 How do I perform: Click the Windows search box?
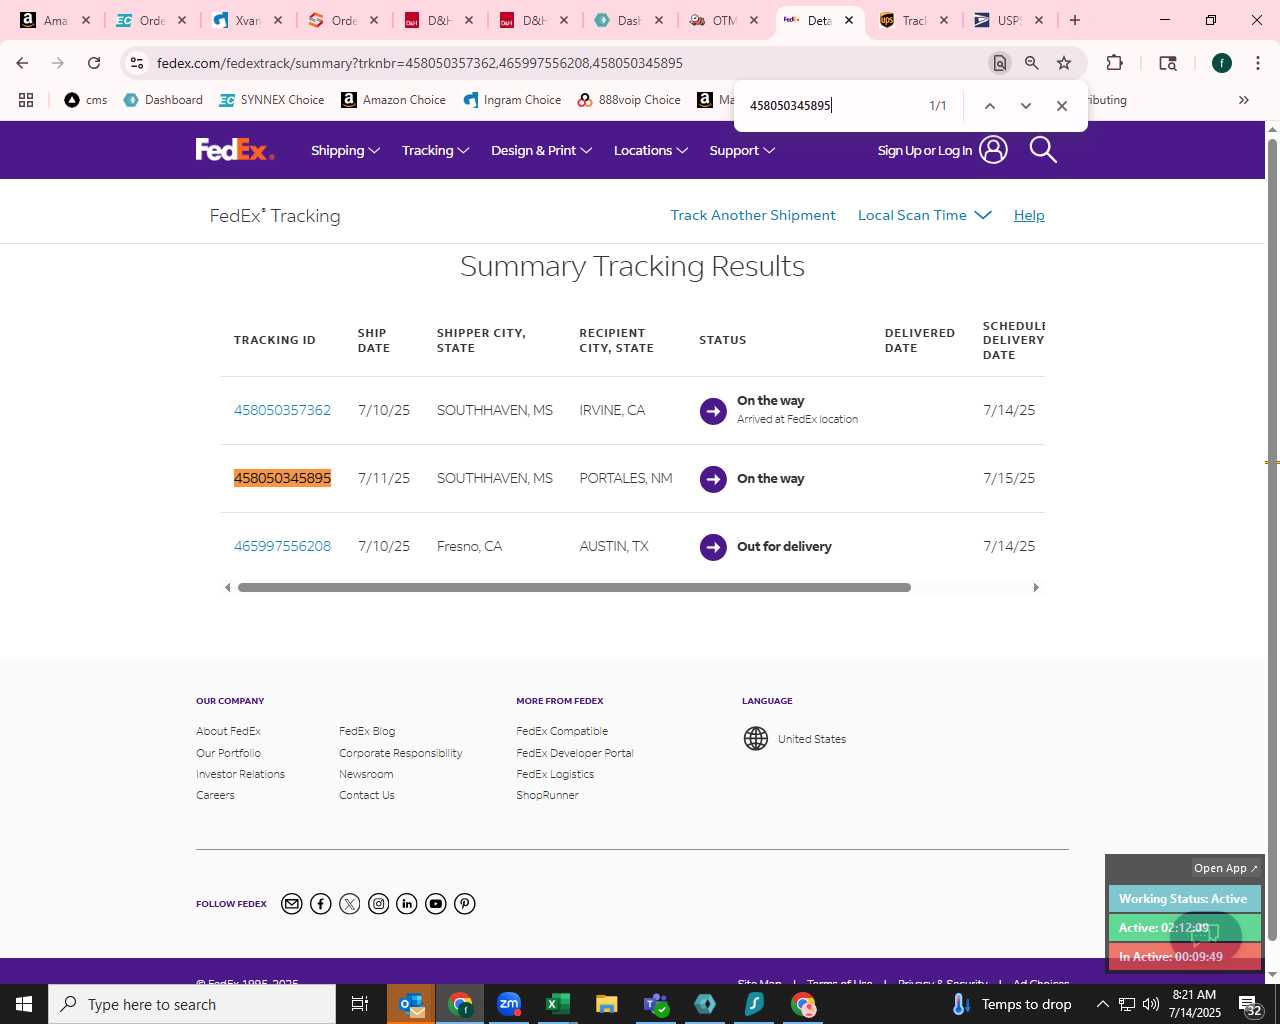tap(192, 1004)
